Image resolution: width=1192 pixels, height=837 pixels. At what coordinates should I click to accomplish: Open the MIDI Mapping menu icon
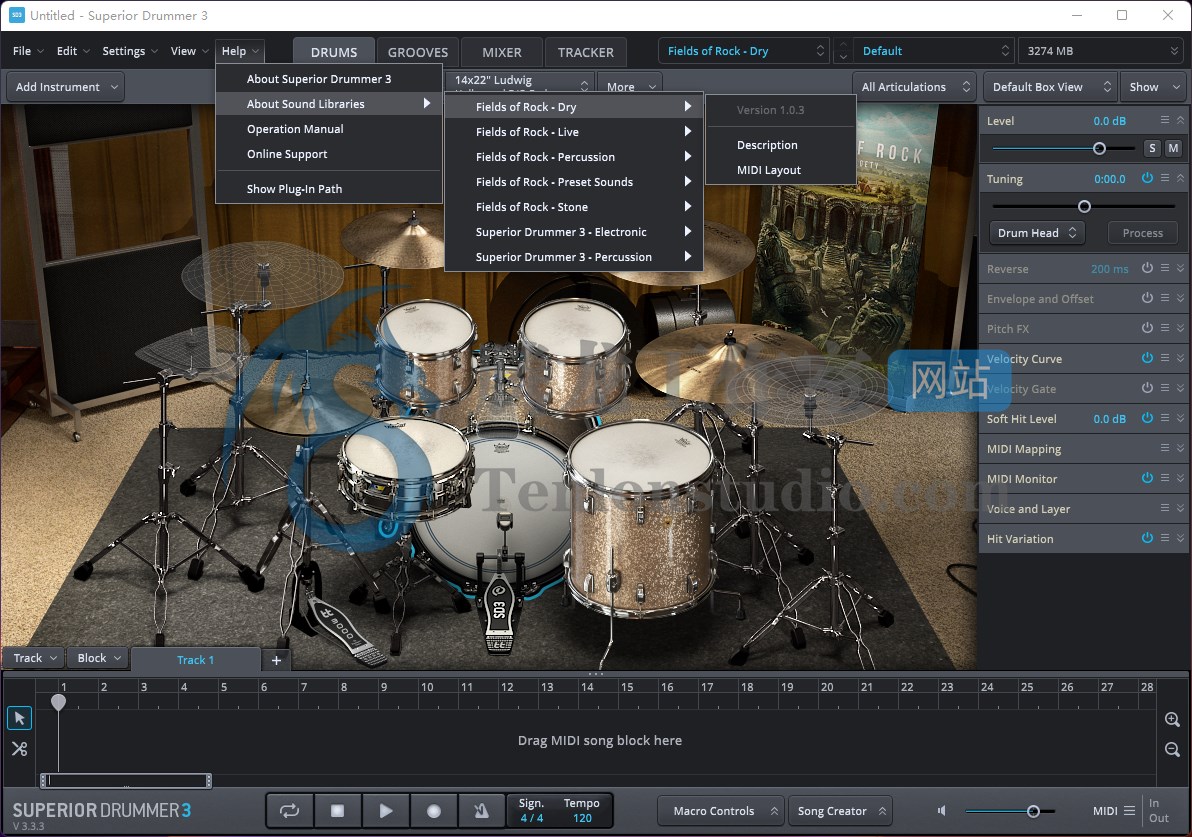pyautogui.click(x=1165, y=449)
